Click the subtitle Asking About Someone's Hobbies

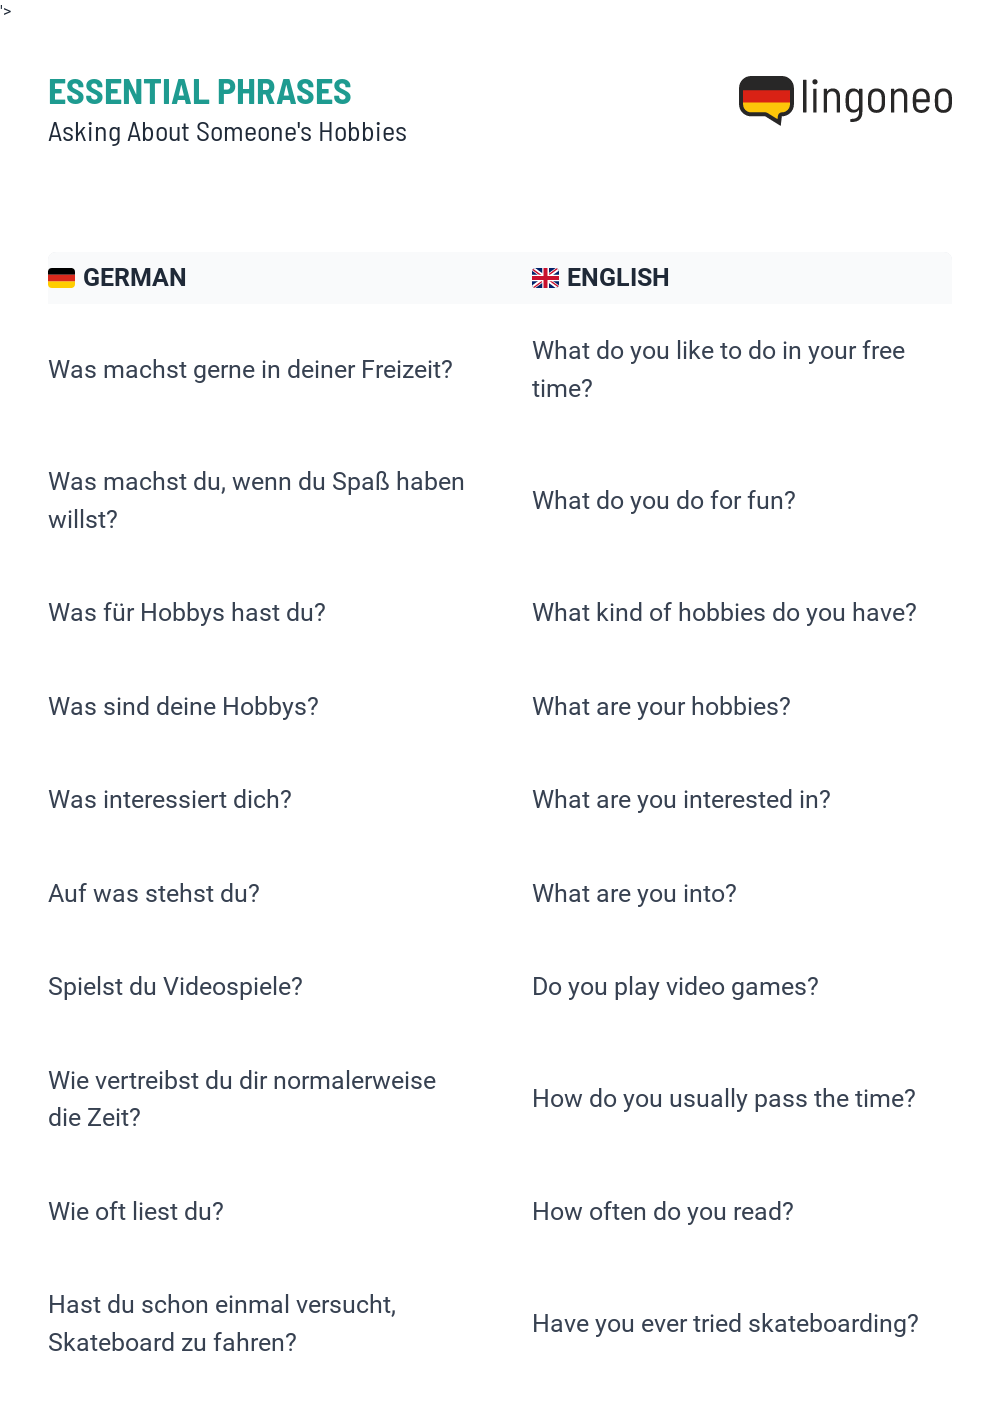pyautogui.click(x=227, y=132)
